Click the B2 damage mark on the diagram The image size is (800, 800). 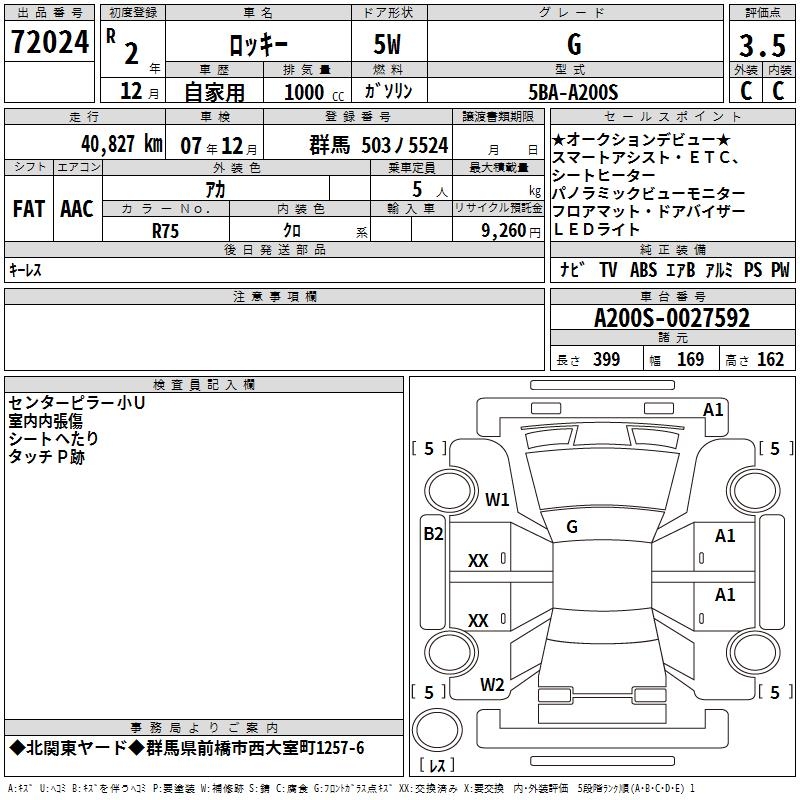432,534
